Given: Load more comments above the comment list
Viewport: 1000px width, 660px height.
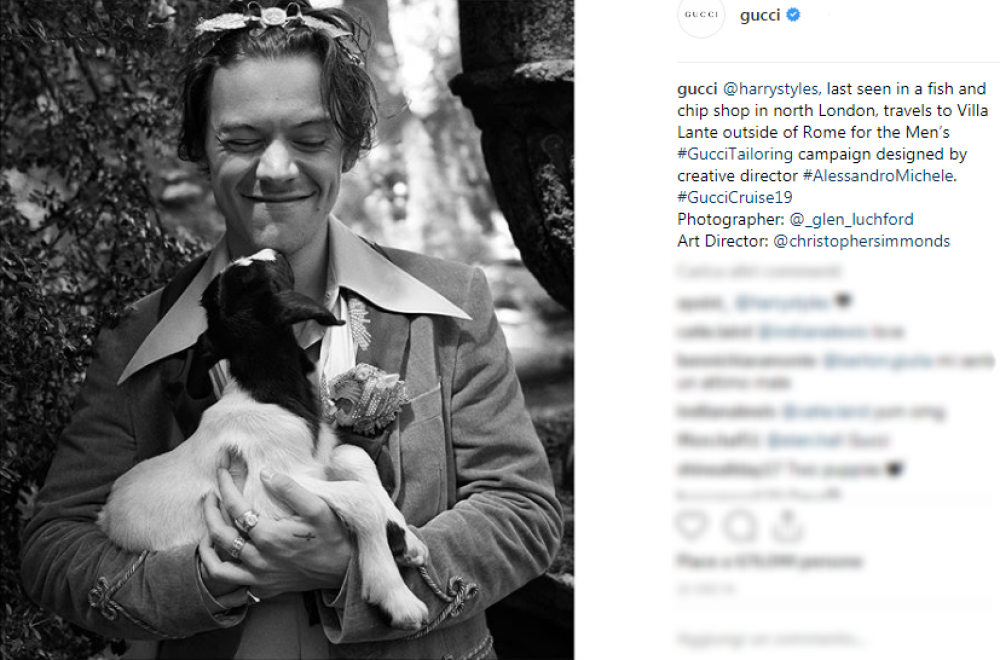Looking at the screenshot, I should point(759,272).
